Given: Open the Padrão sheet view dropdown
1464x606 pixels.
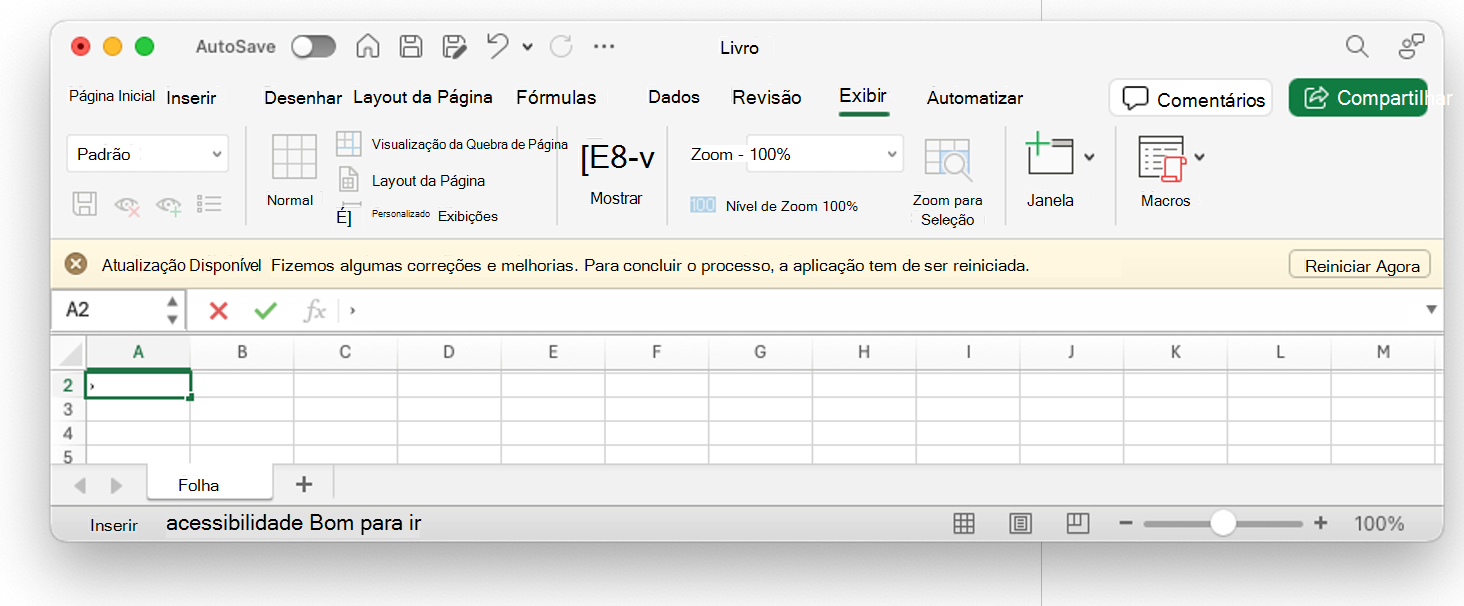Looking at the screenshot, I should tap(148, 154).
